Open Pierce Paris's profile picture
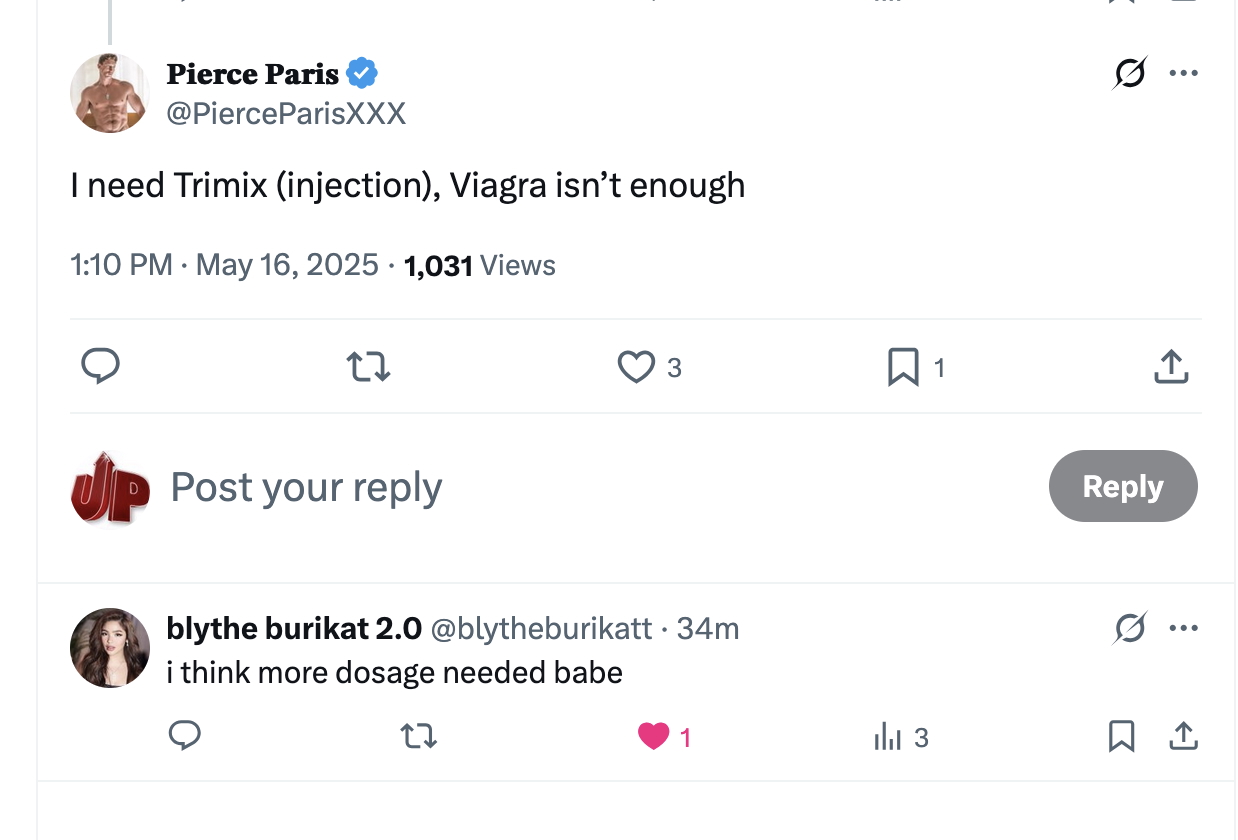Image resolution: width=1238 pixels, height=840 pixels. tap(110, 92)
